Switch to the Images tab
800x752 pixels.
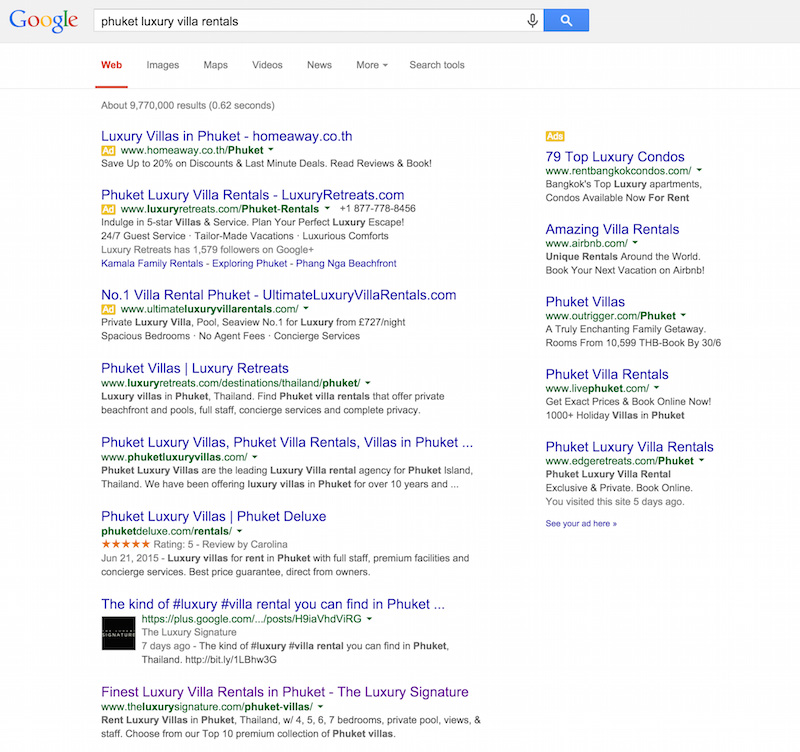pos(163,65)
